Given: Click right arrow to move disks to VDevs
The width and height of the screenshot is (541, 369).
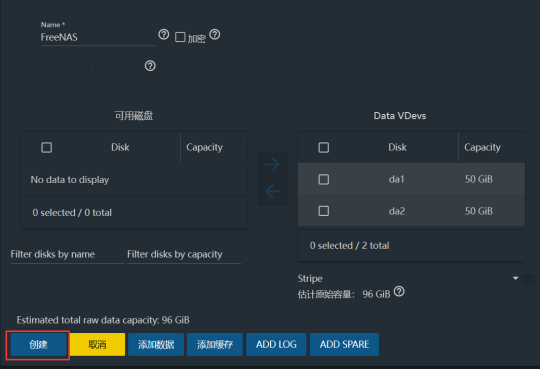Looking at the screenshot, I should (272, 165).
